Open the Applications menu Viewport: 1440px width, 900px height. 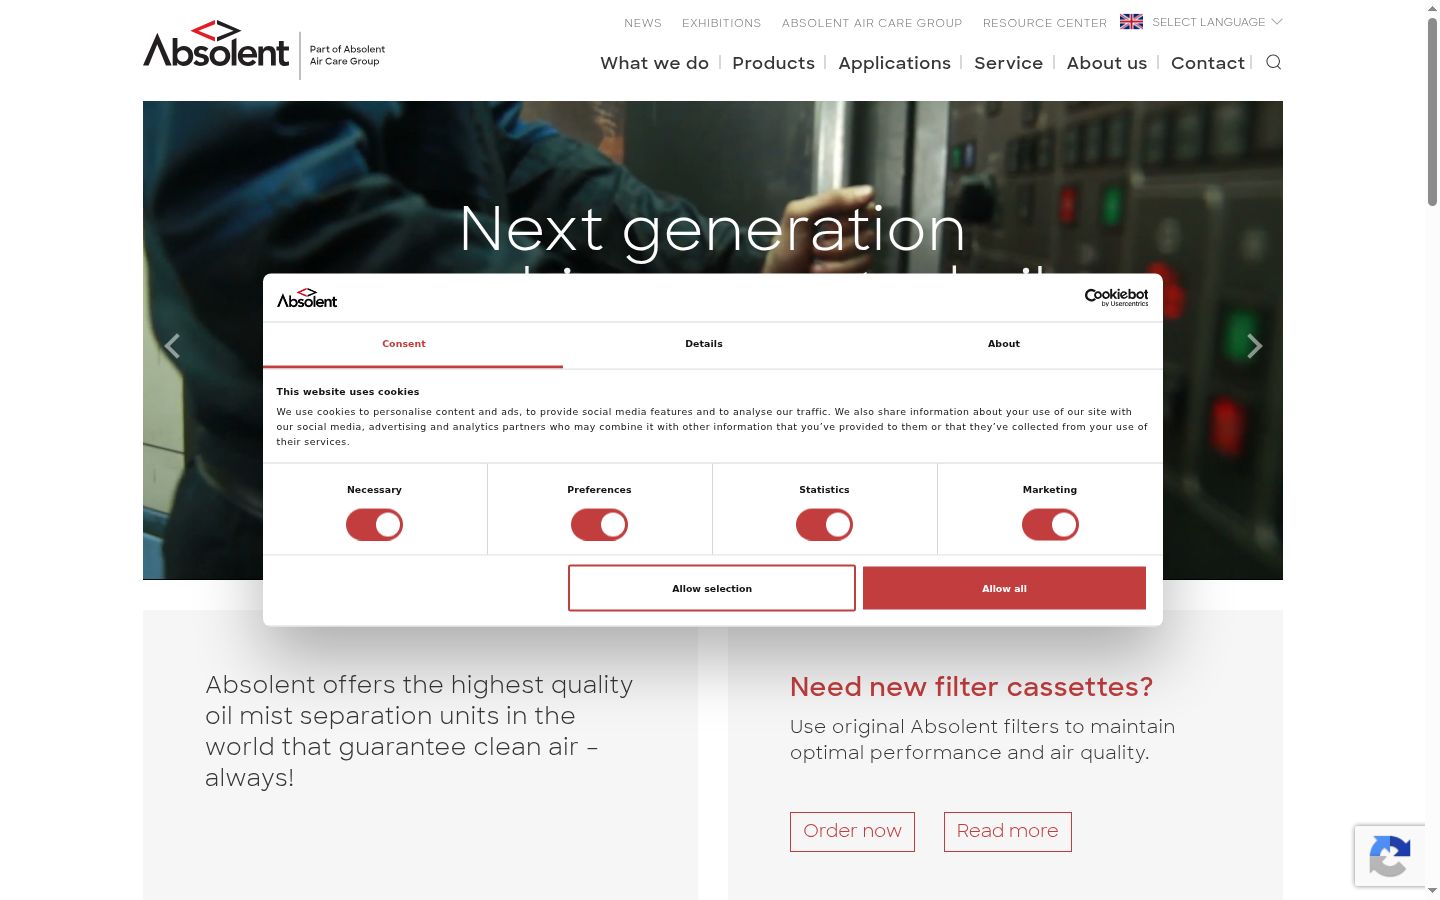[894, 63]
